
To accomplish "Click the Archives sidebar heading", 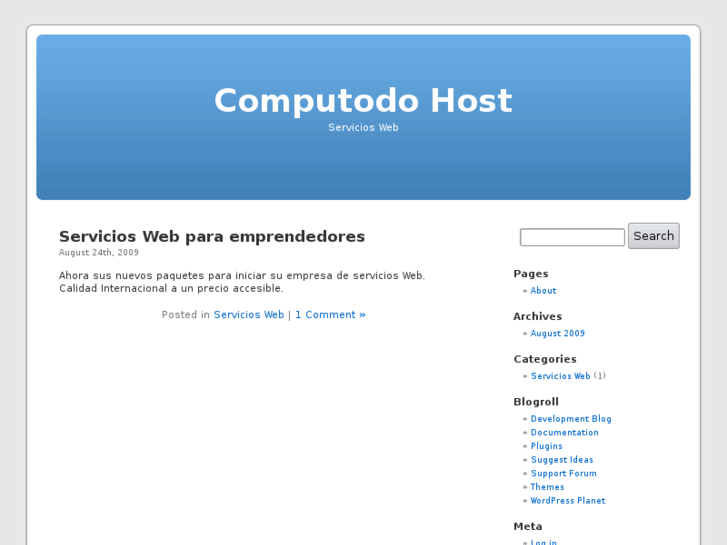I will pos(537,316).
